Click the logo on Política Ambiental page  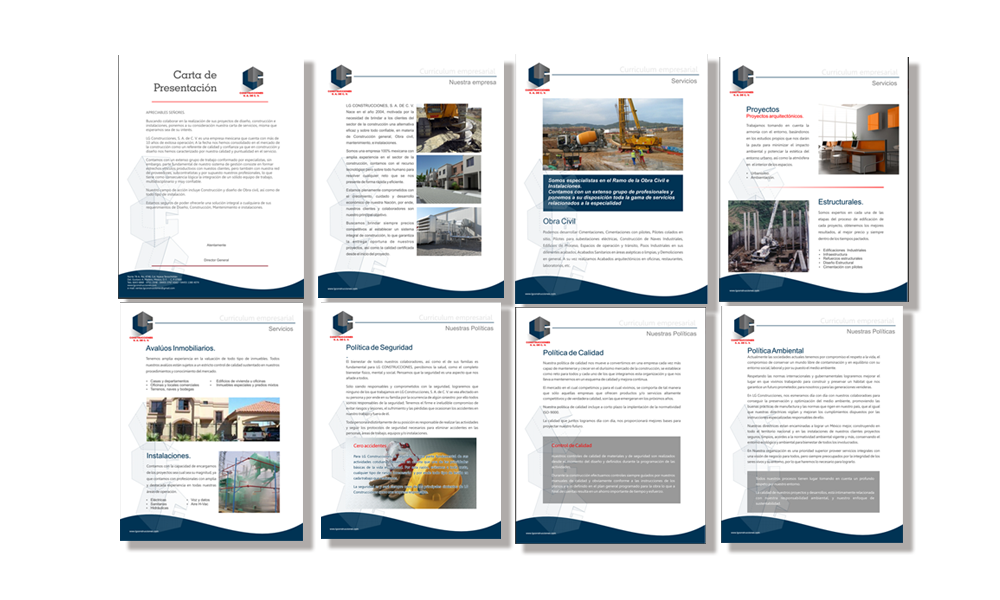[x=744, y=326]
